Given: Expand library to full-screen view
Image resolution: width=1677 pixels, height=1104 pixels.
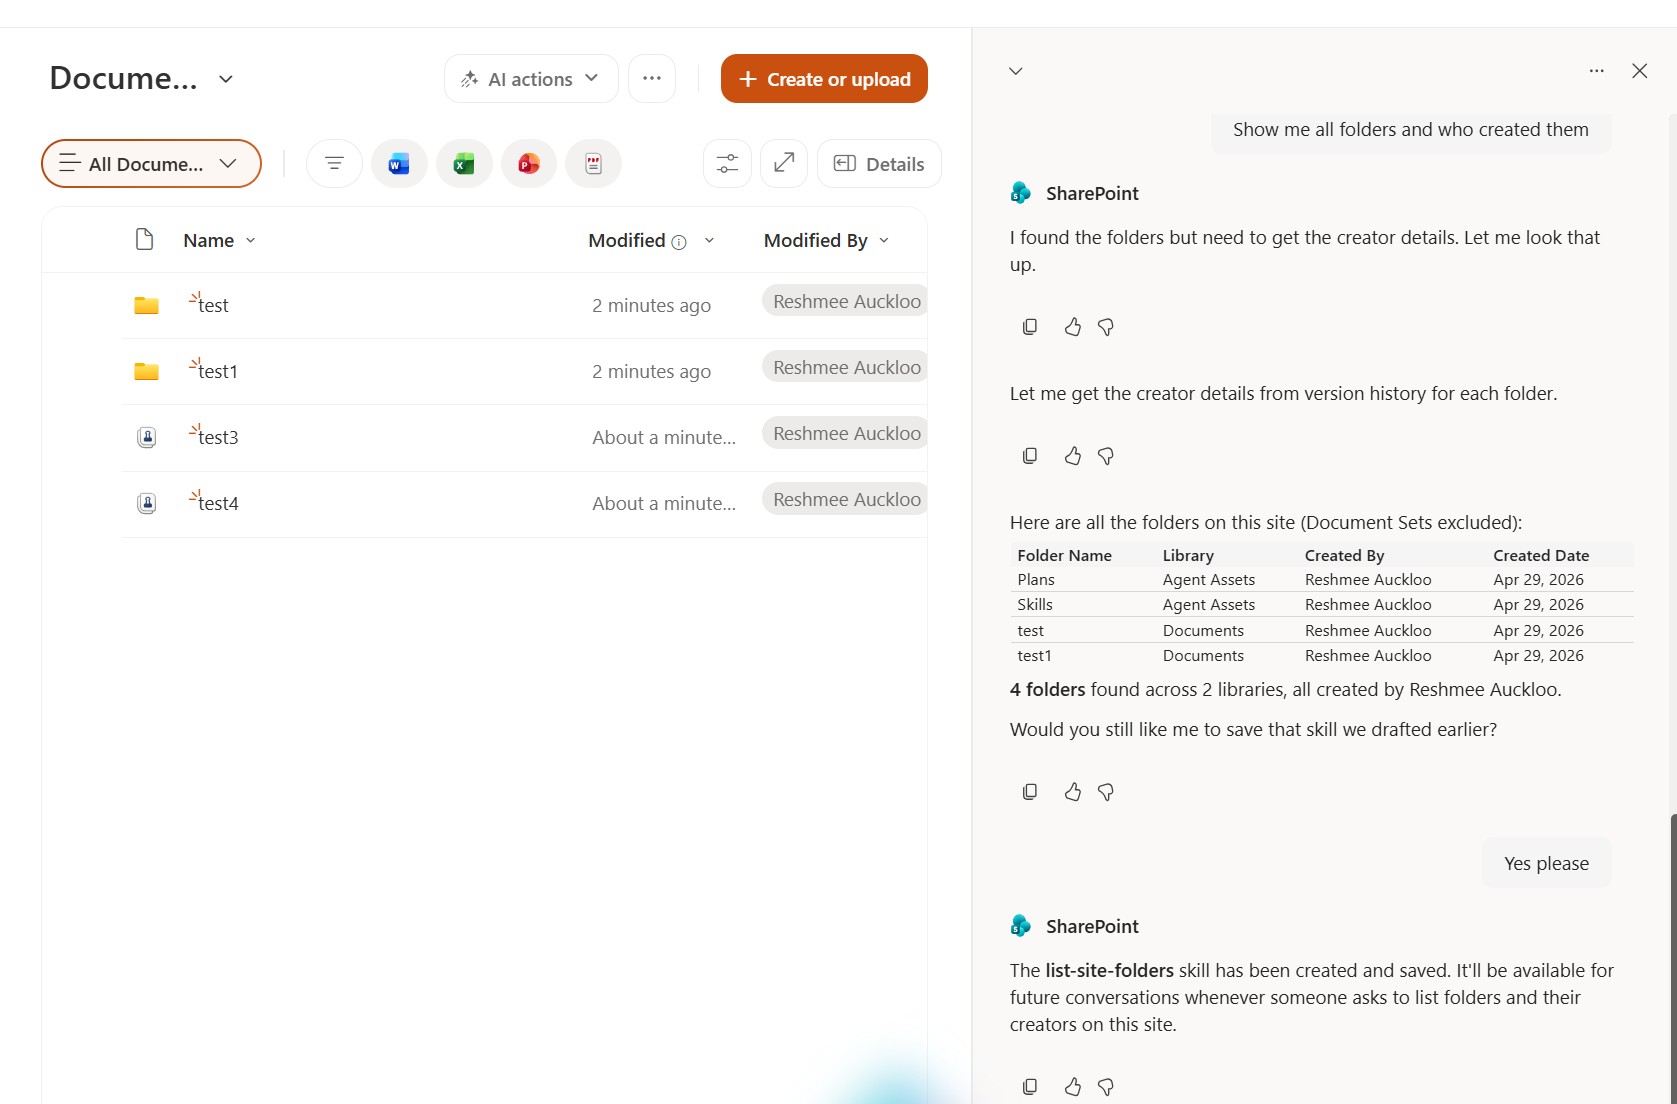Looking at the screenshot, I should 784,163.
